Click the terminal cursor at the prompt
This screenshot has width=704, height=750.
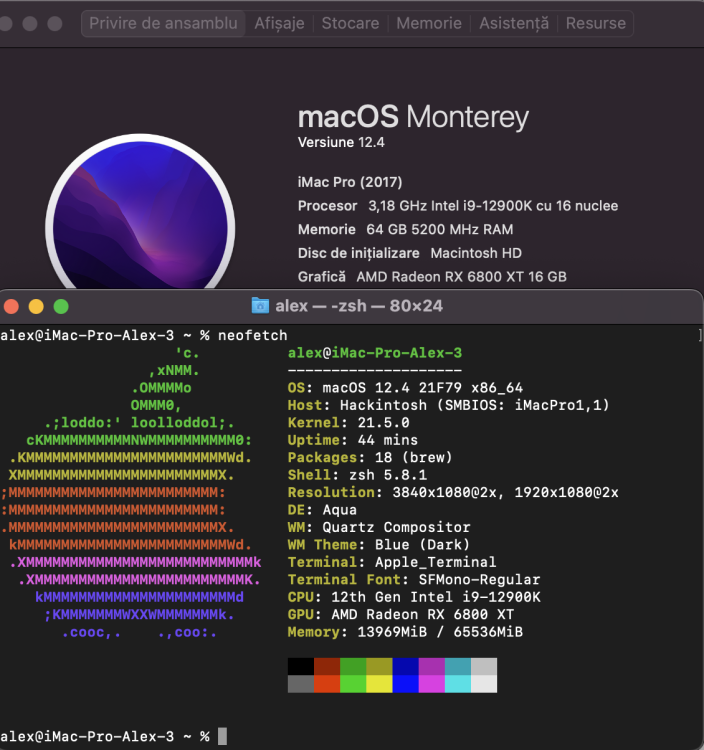click(222, 736)
